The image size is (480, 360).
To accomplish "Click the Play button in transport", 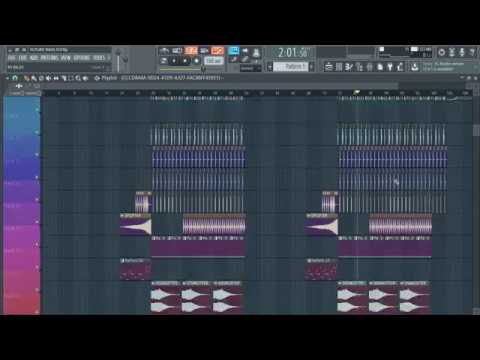I will [x=174, y=61].
